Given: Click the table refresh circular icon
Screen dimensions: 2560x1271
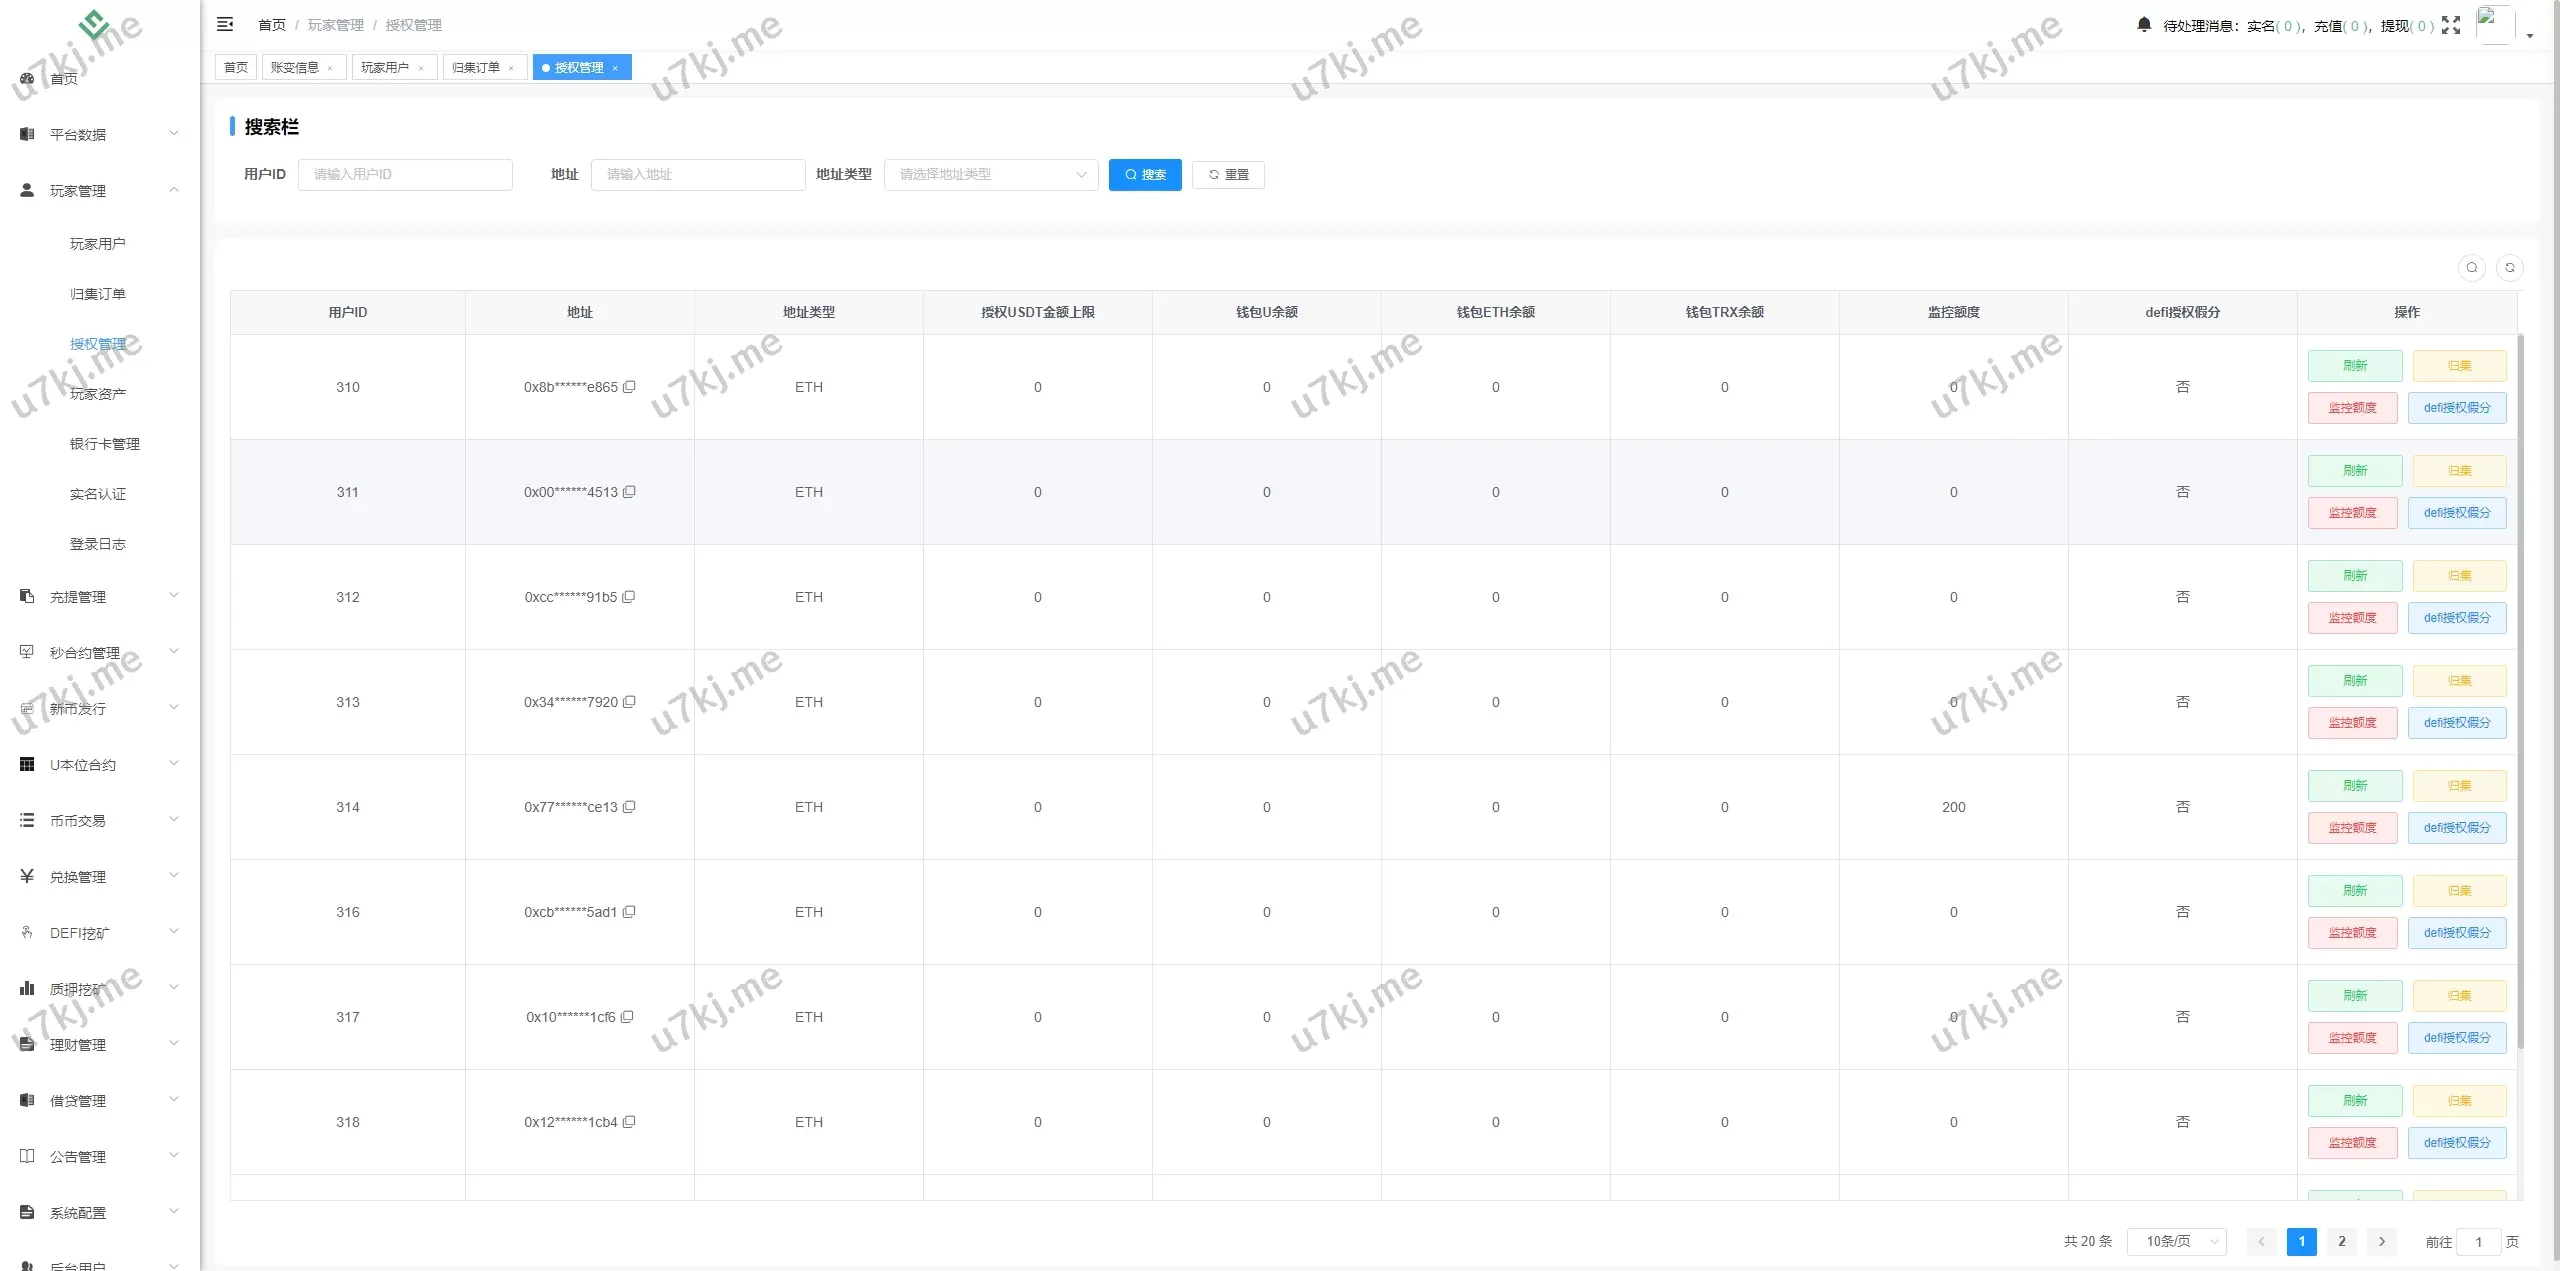Looking at the screenshot, I should 2509,267.
